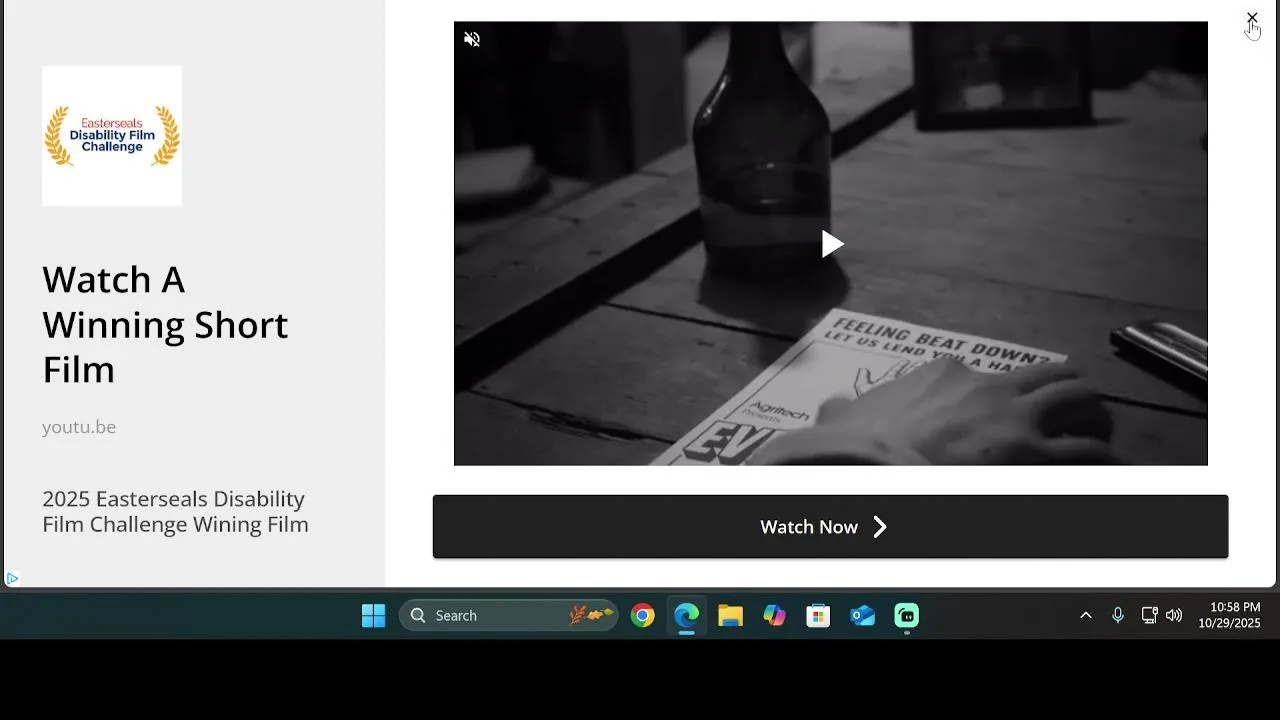Click the youtu.be link text
1280x720 pixels.
click(x=79, y=427)
